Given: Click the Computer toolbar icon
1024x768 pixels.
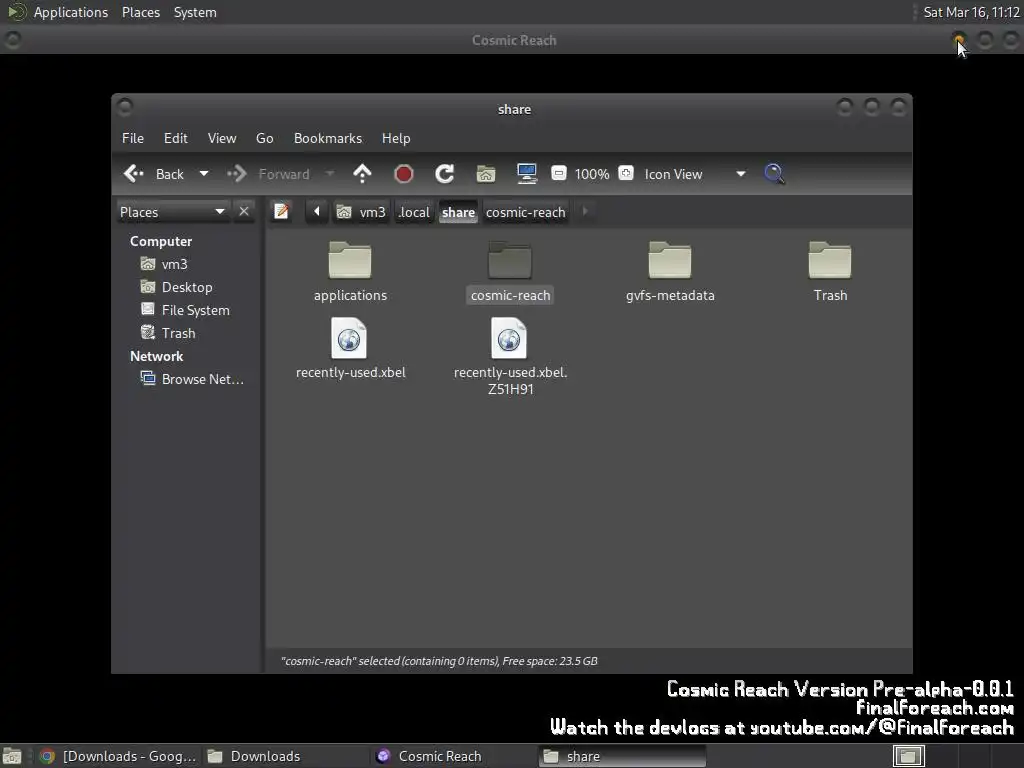Looking at the screenshot, I should pyautogui.click(x=526, y=174).
